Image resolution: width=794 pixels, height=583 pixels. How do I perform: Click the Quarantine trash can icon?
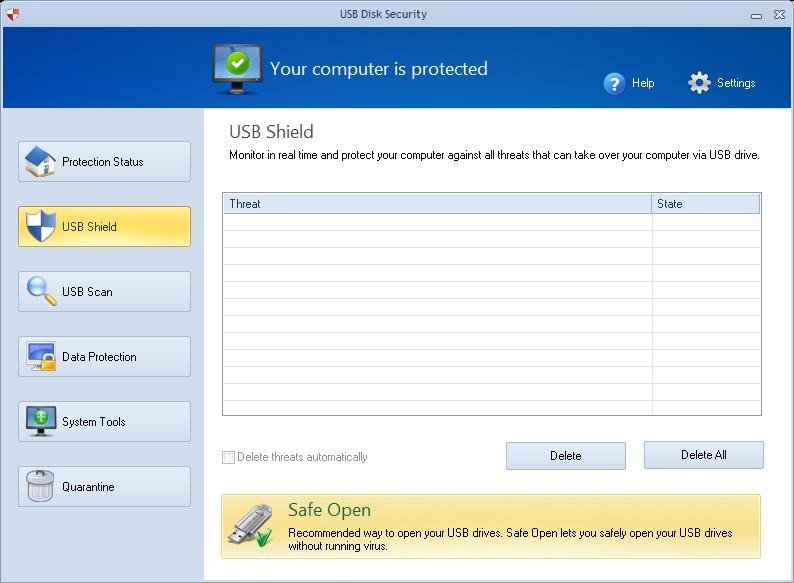coord(40,487)
